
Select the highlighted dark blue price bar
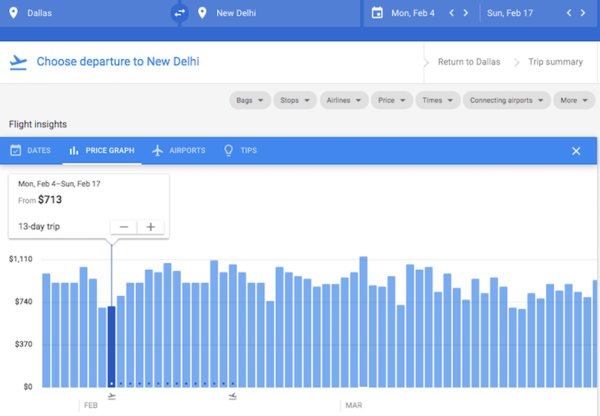tap(111, 345)
